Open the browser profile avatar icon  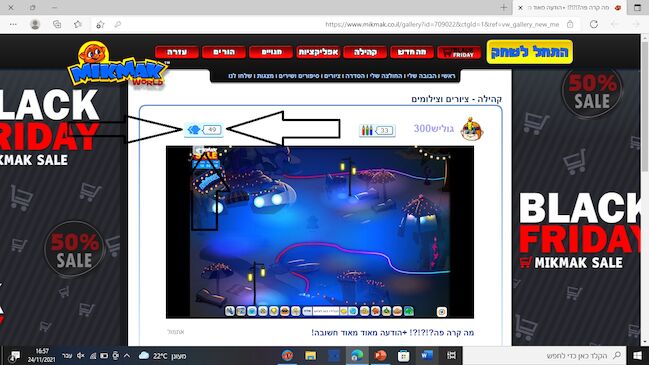tap(35, 24)
